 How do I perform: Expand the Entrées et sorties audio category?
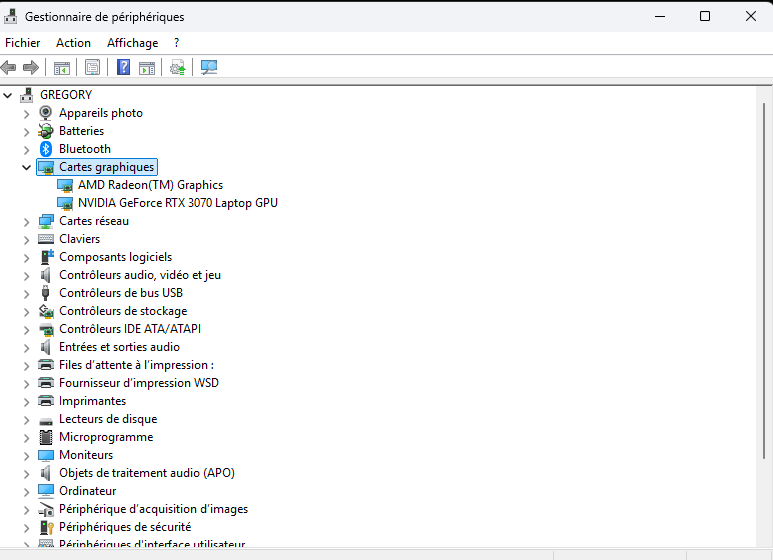27,348
